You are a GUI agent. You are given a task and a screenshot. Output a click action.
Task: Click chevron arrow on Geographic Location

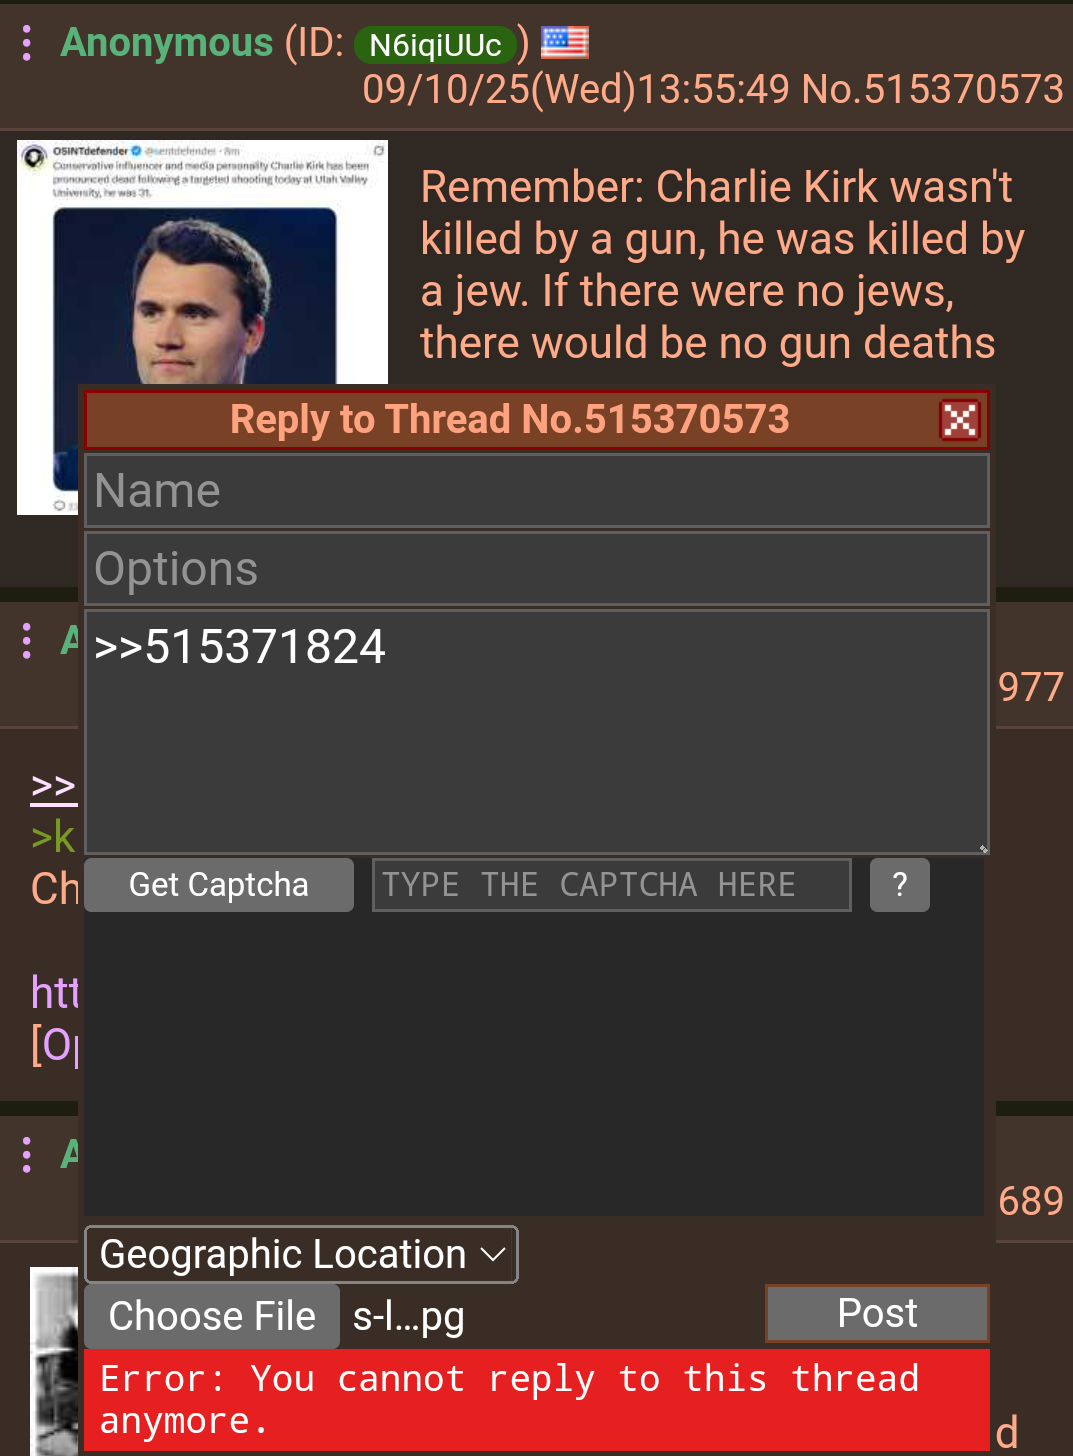[493, 1254]
